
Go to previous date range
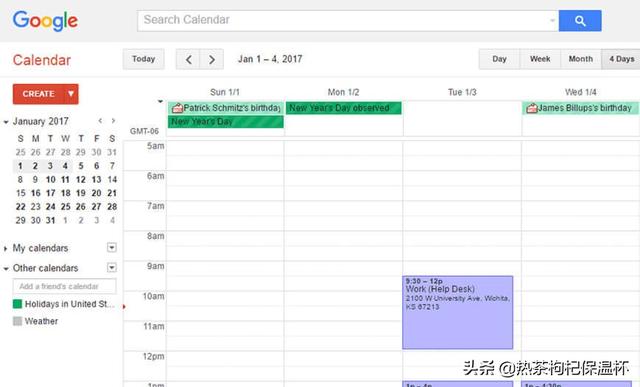click(x=188, y=60)
